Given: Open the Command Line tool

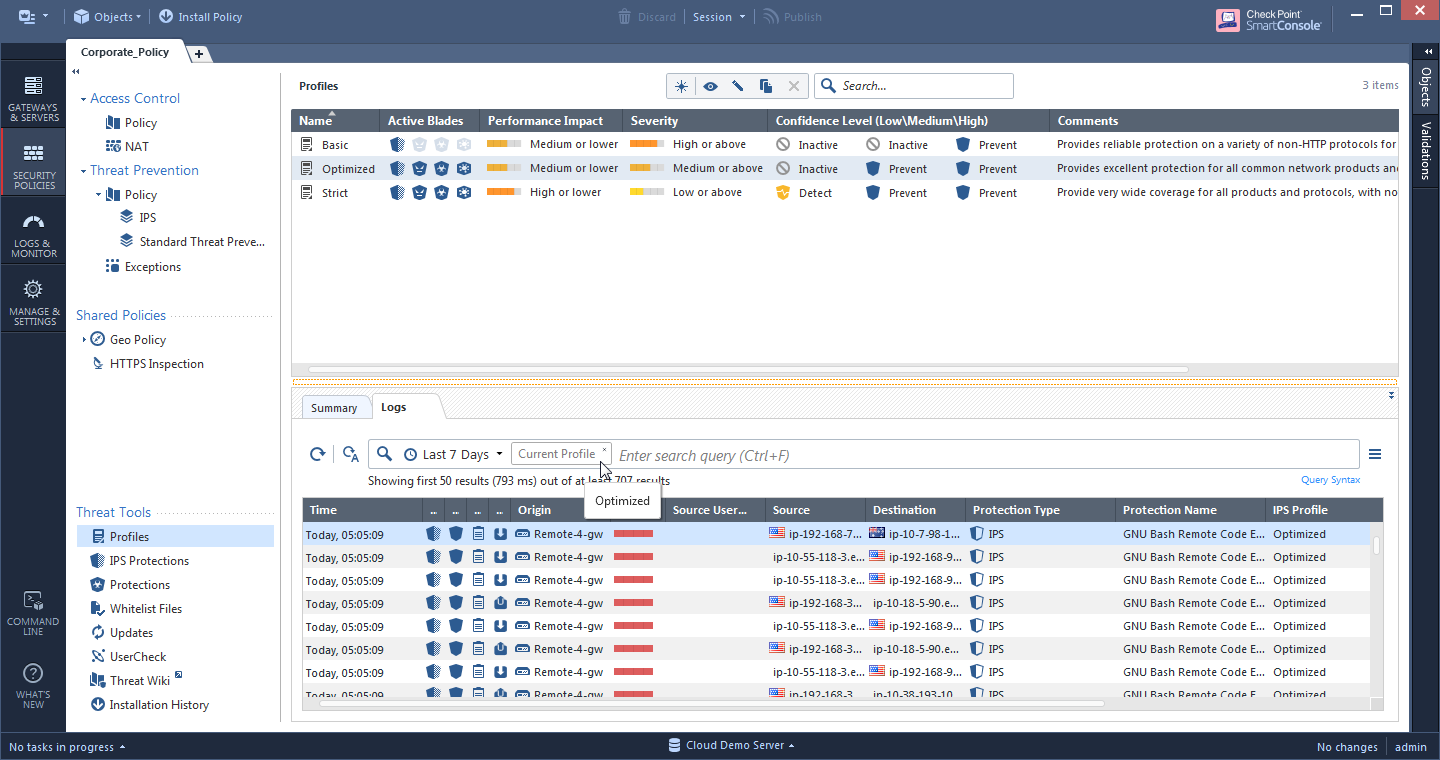Looking at the screenshot, I should (x=33, y=613).
